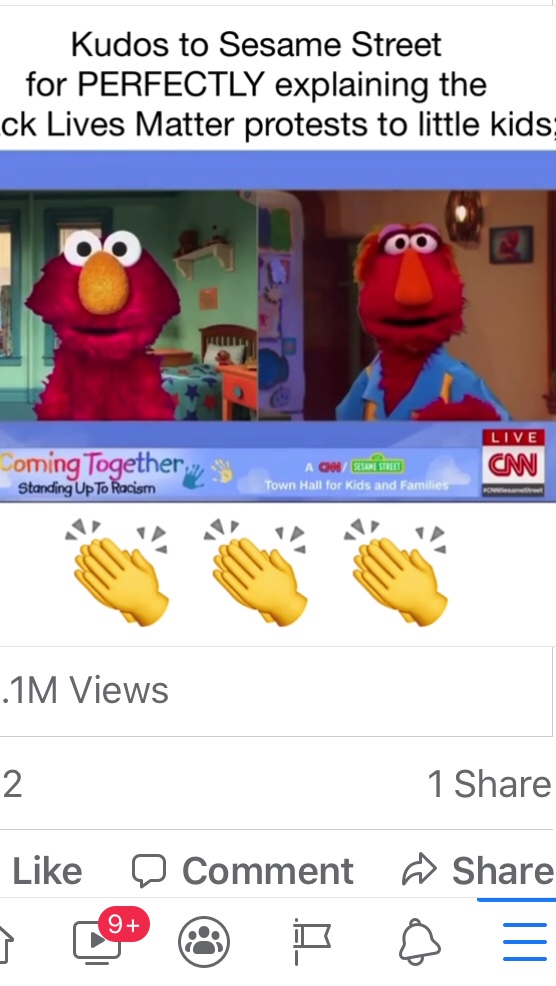Tap the Comment speech bubble icon
This screenshot has height=986, width=556.
148,870
